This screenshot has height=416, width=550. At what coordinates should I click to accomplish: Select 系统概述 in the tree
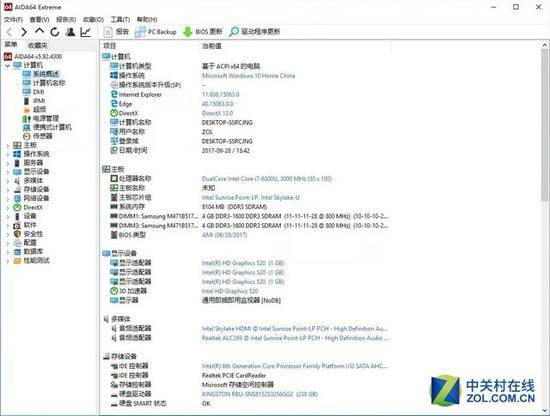[x=41, y=74]
